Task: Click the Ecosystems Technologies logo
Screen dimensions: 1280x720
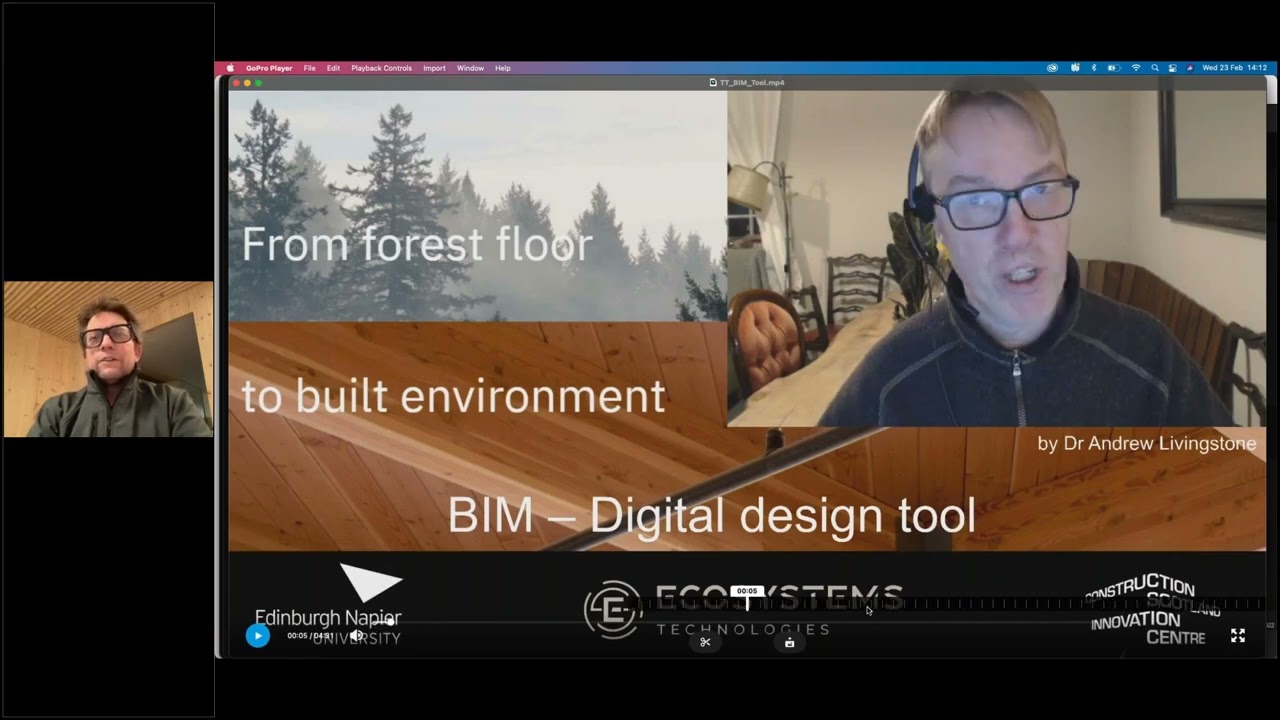Action: [x=743, y=609]
